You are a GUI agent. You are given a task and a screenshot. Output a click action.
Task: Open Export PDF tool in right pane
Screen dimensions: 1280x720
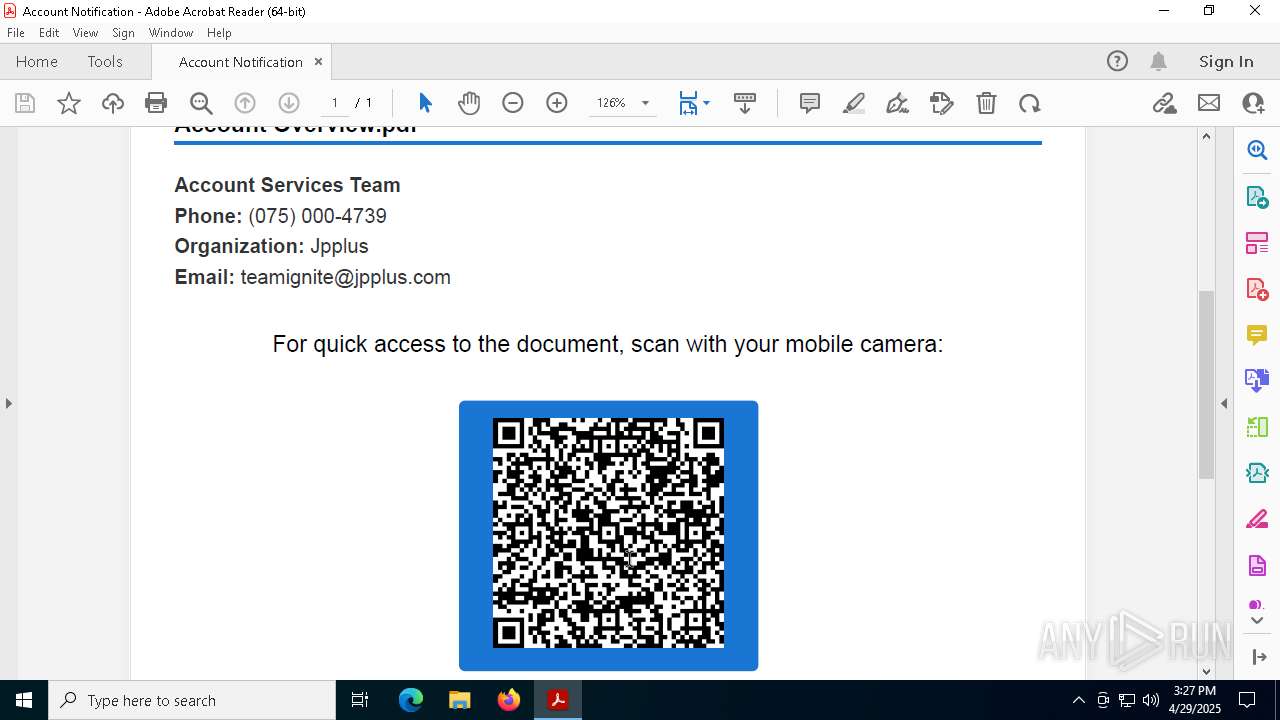(x=1257, y=196)
